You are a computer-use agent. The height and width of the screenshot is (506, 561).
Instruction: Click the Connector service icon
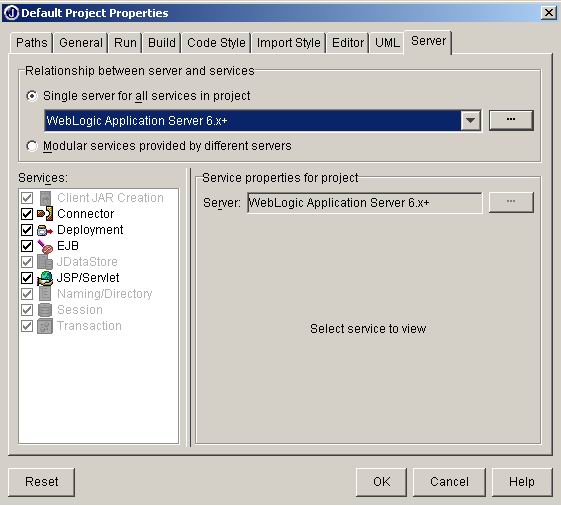[45, 214]
